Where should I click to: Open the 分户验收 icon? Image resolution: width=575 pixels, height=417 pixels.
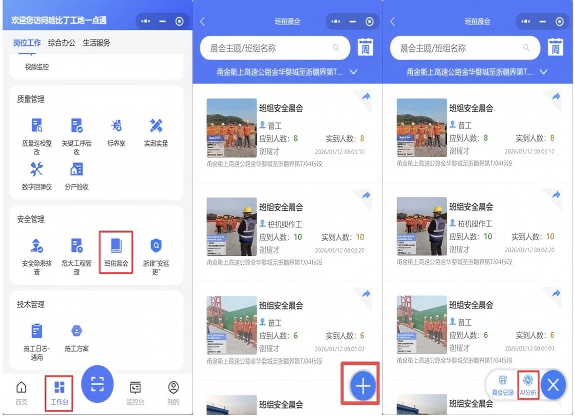pyautogui.click(x=76, y=169)
